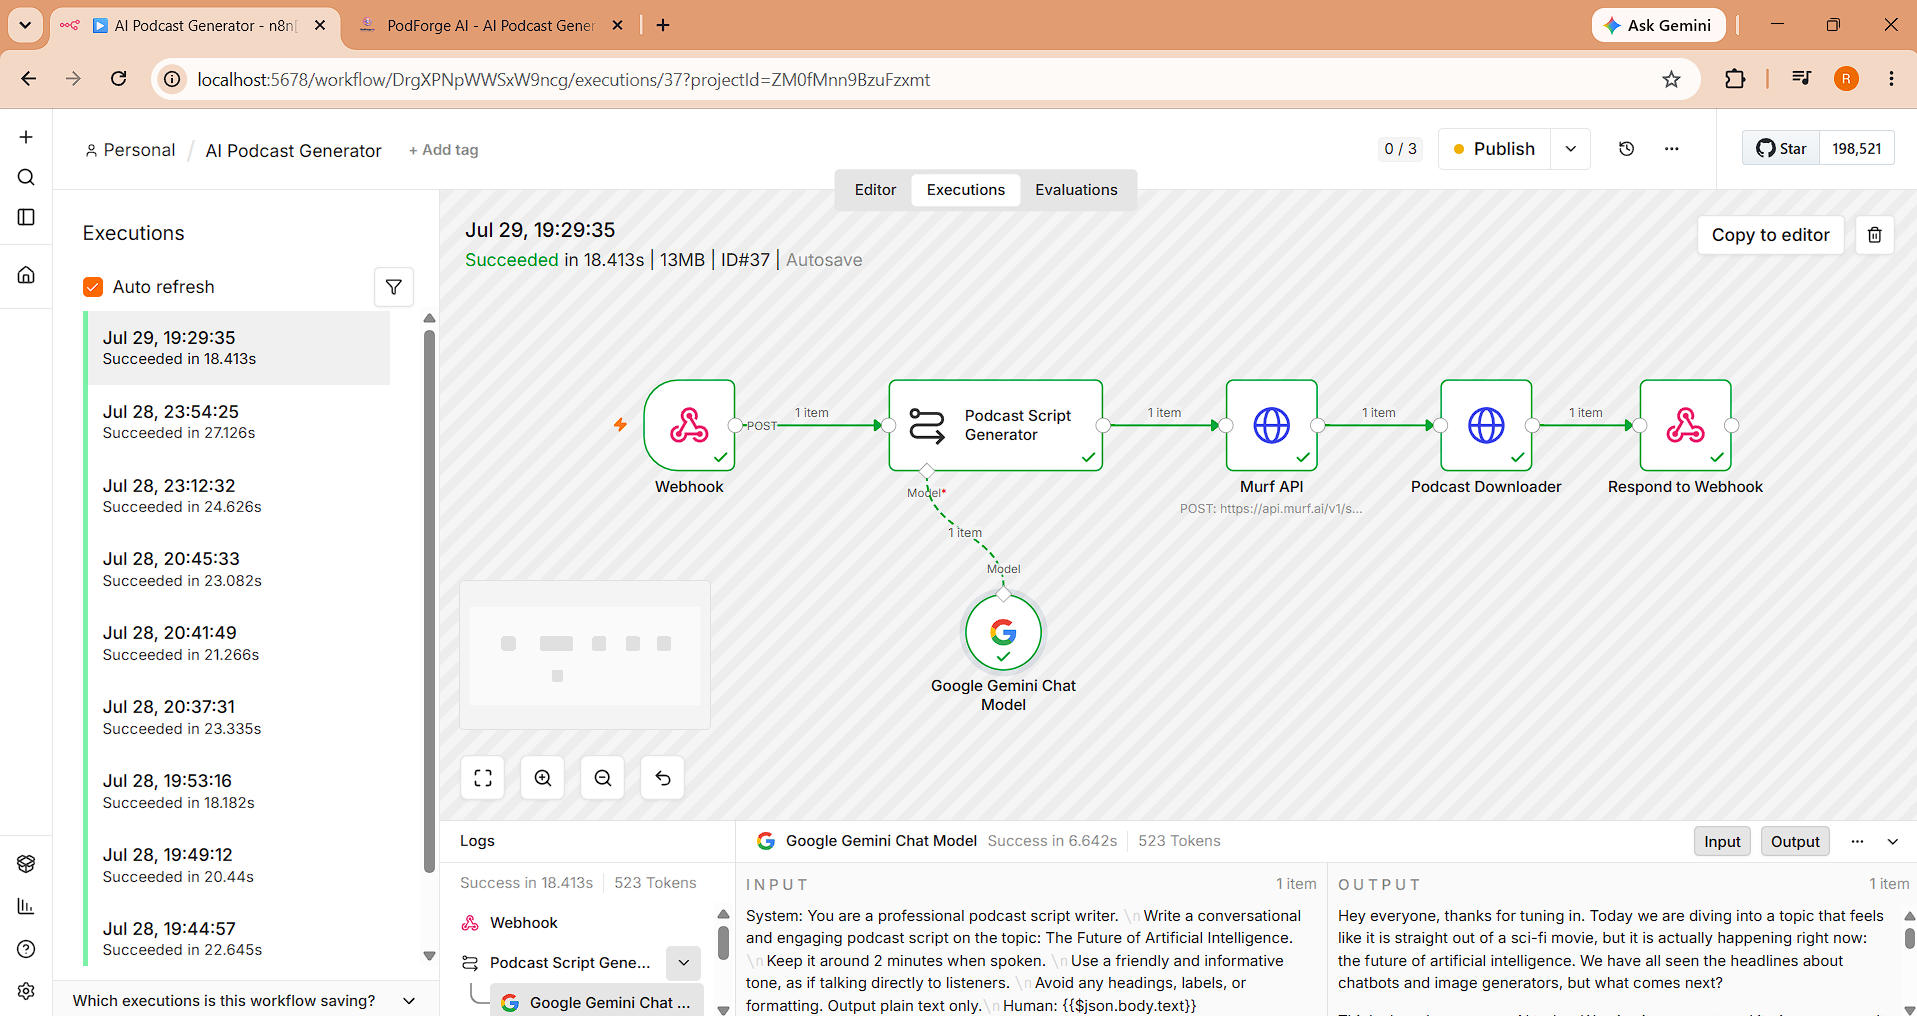The width and height of the screenshot is (1917, 1016).
Task: Collapse the Podcast Script Generator log entry
Action: 684,963
